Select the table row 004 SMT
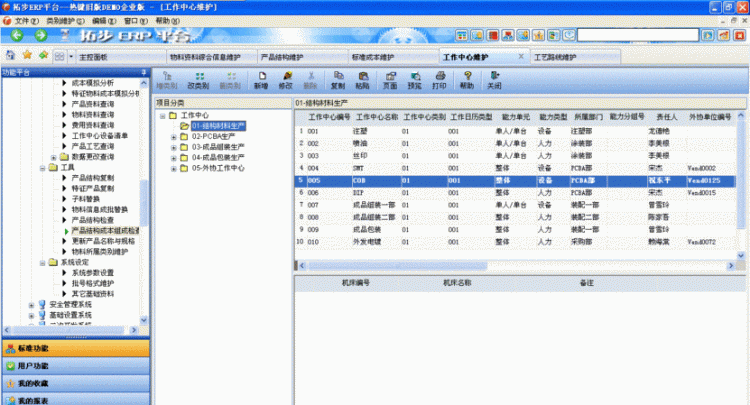This screenshot has height=405, width=750. [515, 168]
